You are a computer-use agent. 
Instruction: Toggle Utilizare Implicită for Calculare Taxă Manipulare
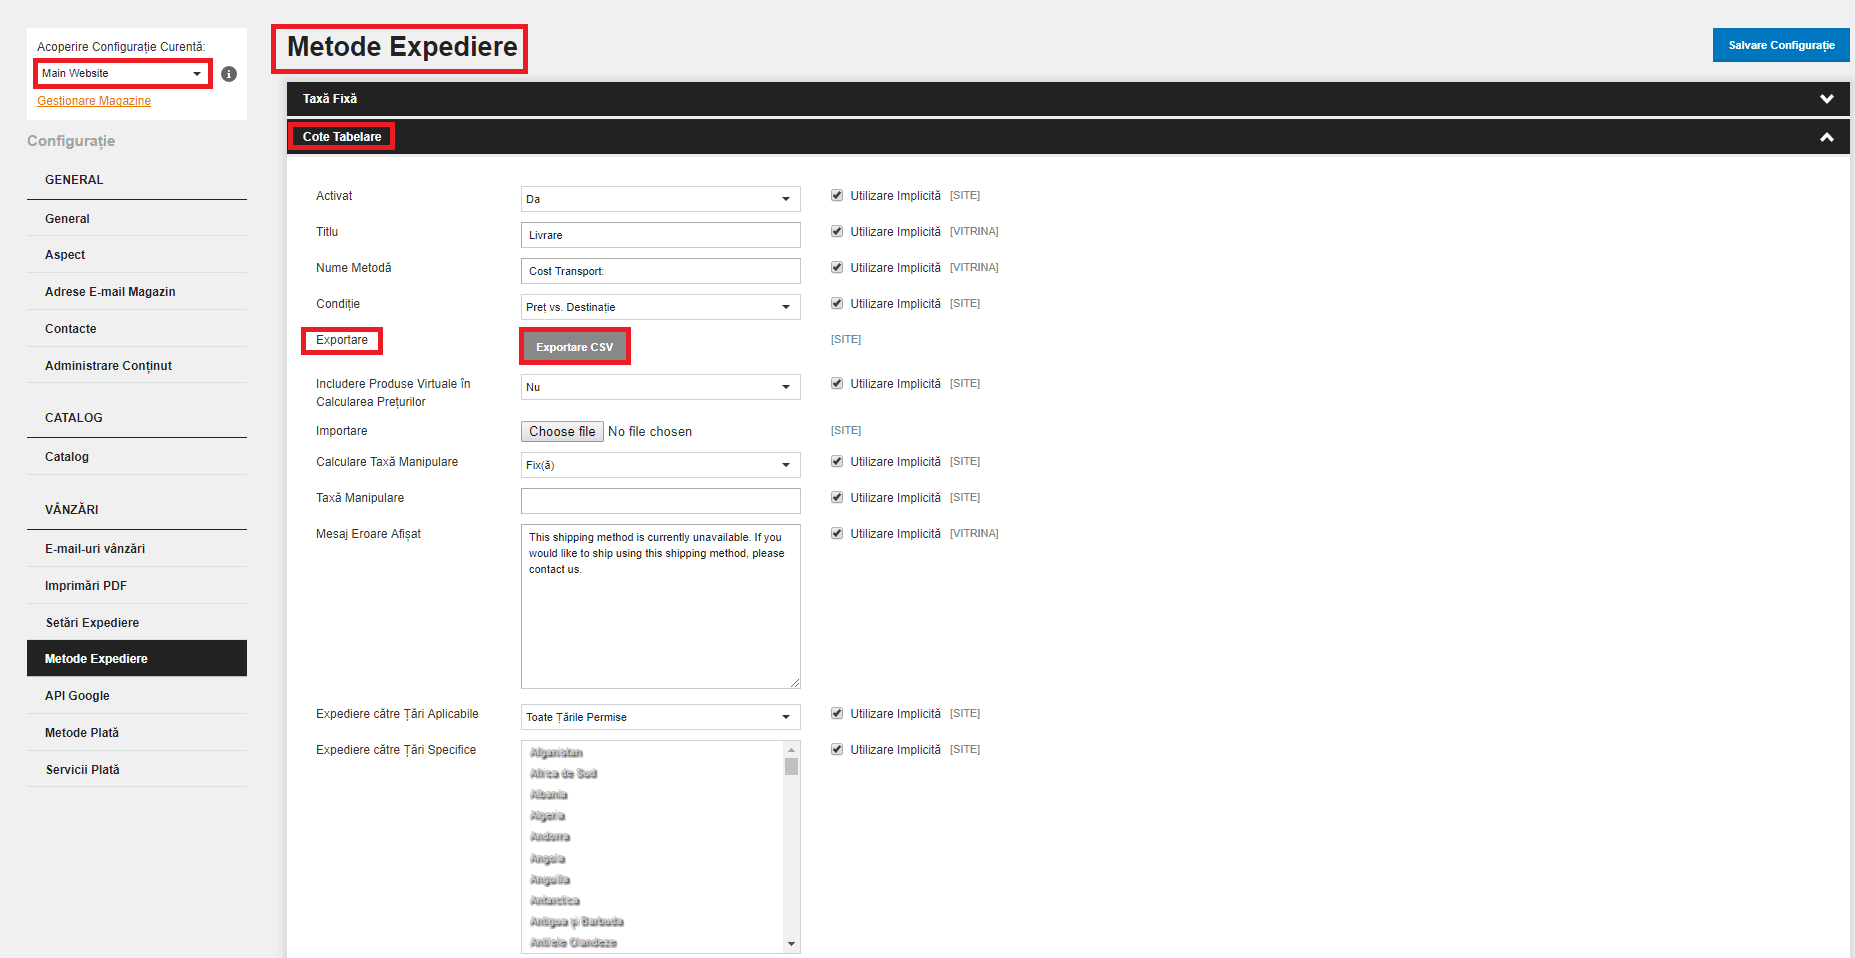pos(837,461)
